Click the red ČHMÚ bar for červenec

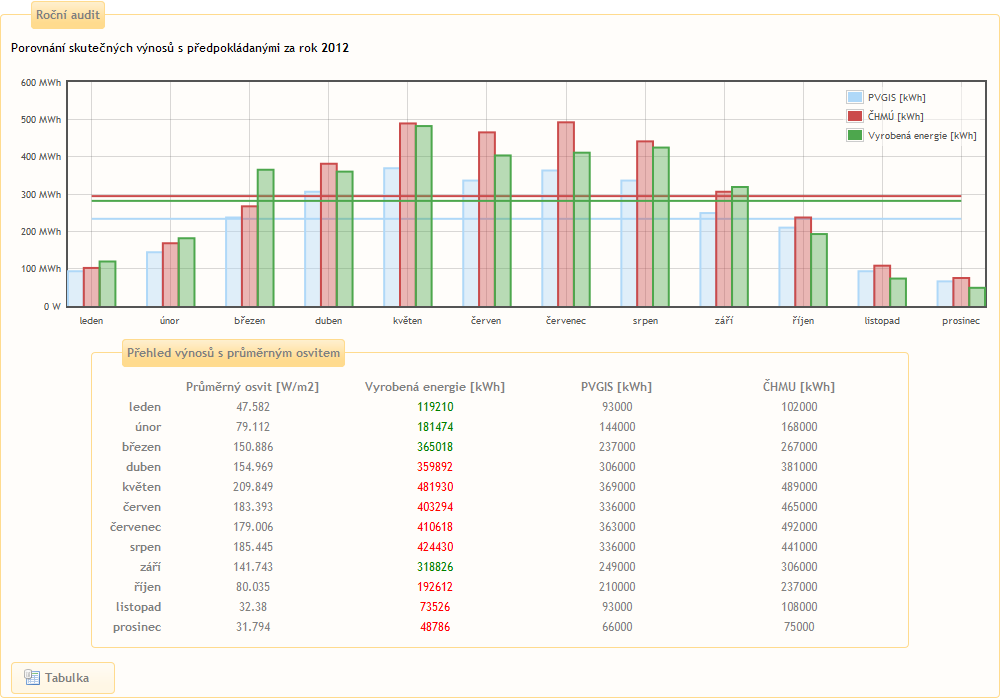pos(566,215)
